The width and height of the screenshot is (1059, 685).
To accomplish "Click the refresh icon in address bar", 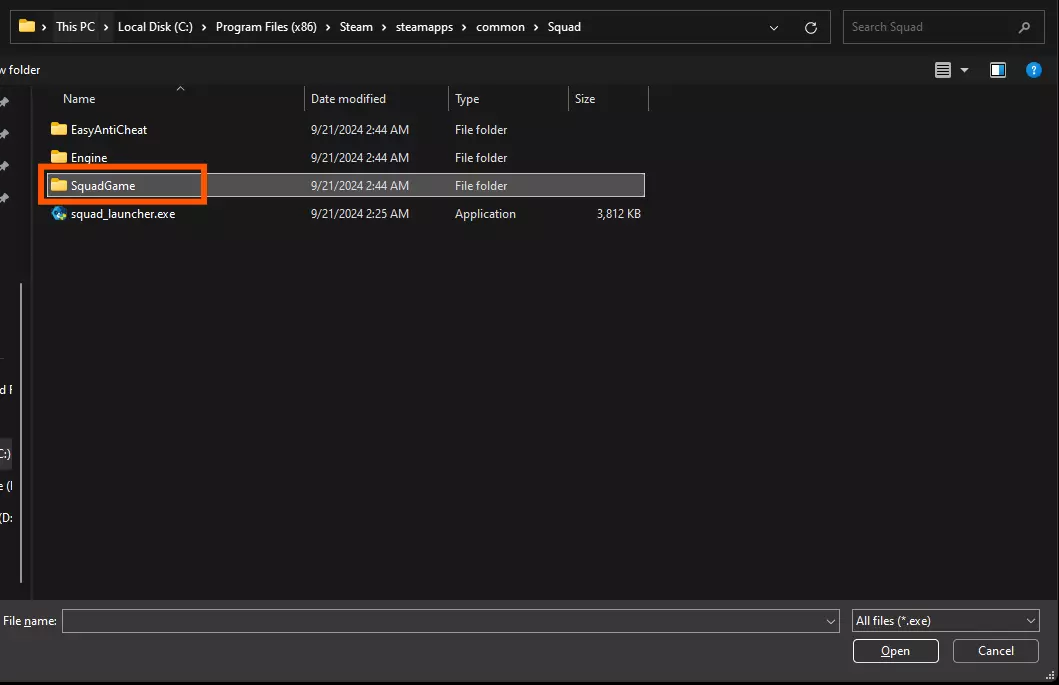I will 810,28.
